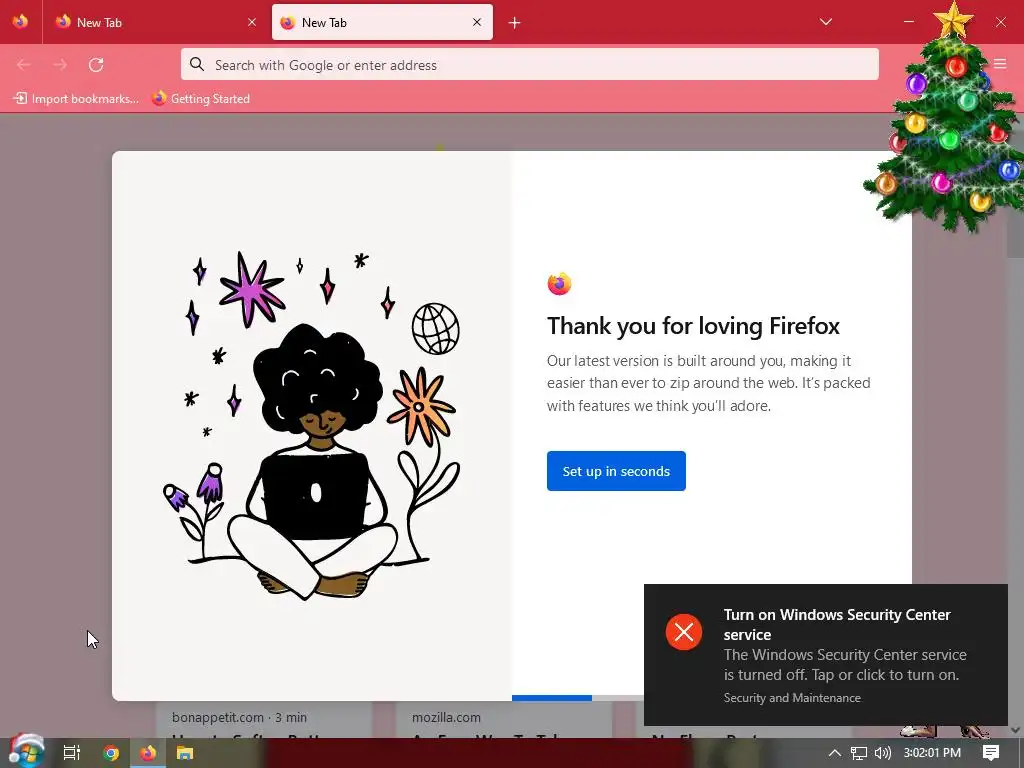Open Task View on the taskbar
This screenshot has width=1024, height=768.
(72, 753)
